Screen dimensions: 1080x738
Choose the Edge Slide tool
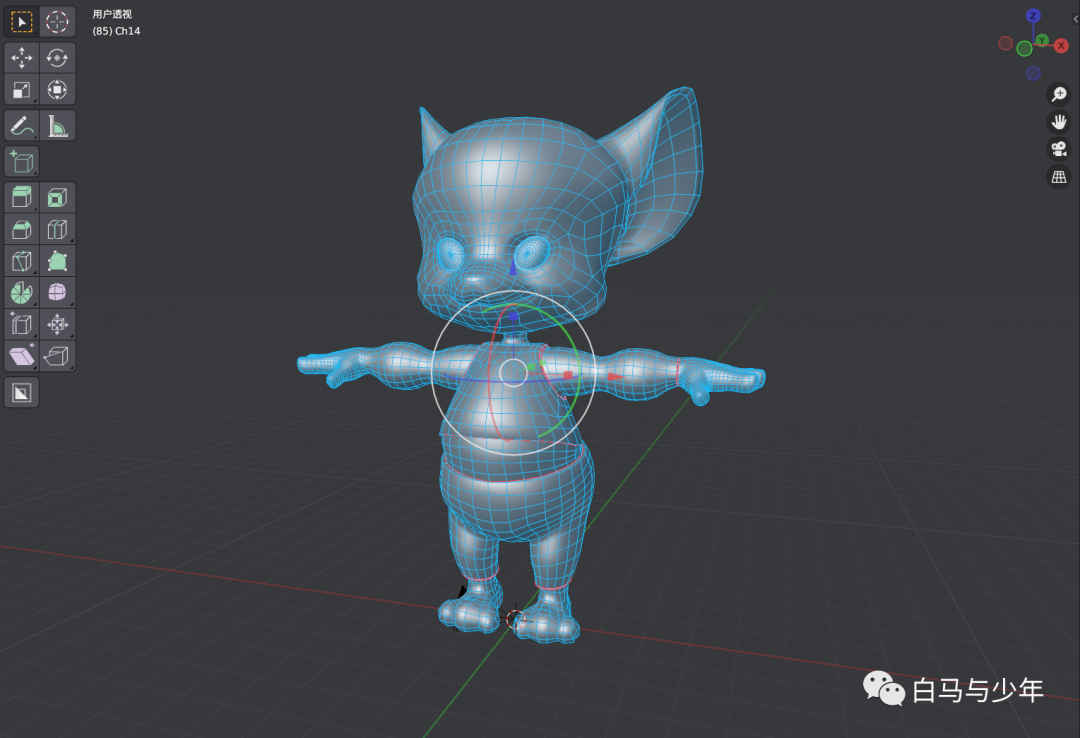21,325
